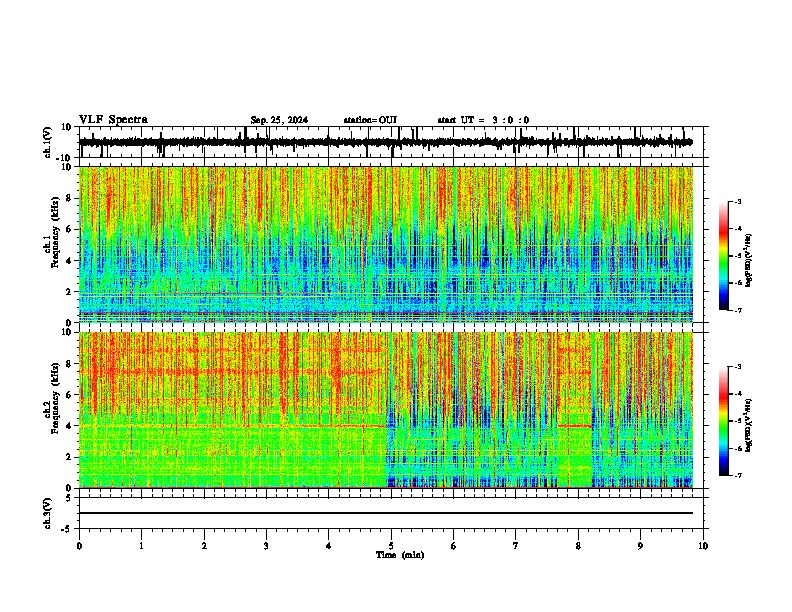Click the "-5" tick on ch.3(V) axis

[68, 529]
